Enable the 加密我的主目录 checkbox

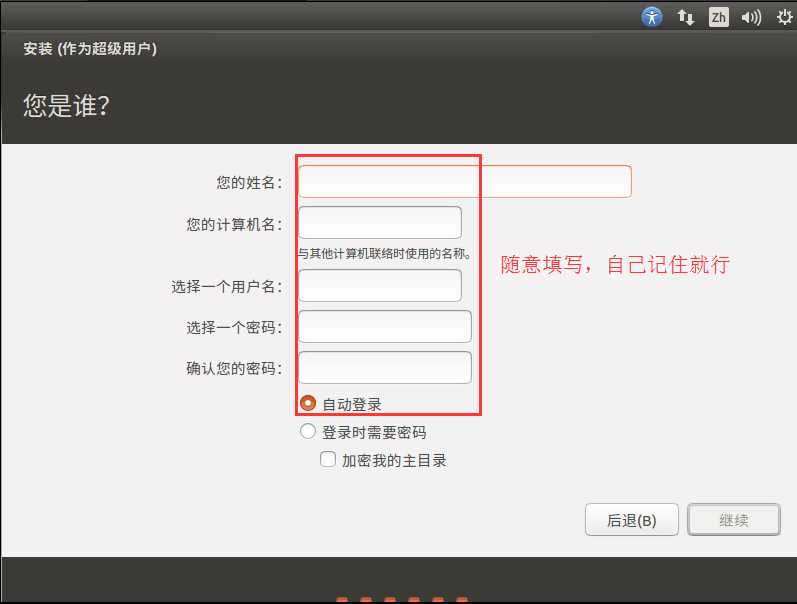(328, 459)
